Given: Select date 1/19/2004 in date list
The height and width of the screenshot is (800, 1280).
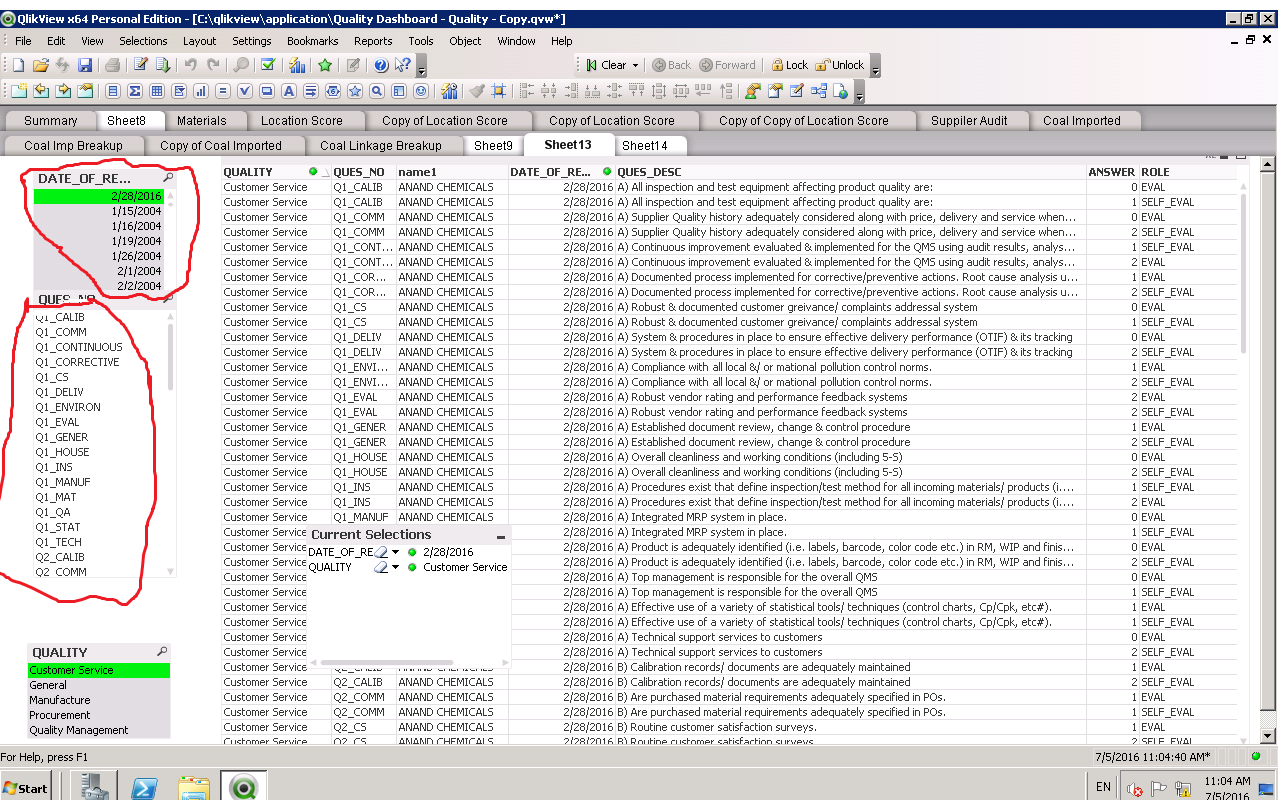Looking at the screenshot, I should click(98, 241).
